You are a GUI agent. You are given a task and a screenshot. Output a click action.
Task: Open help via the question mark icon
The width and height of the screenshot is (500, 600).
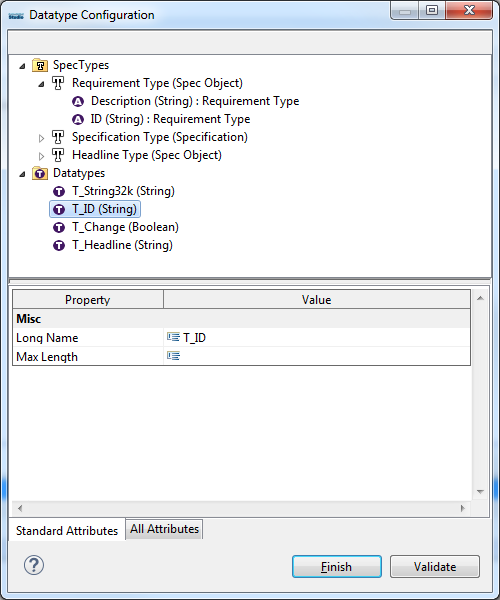pyautogui.click(x=34, y=565)
